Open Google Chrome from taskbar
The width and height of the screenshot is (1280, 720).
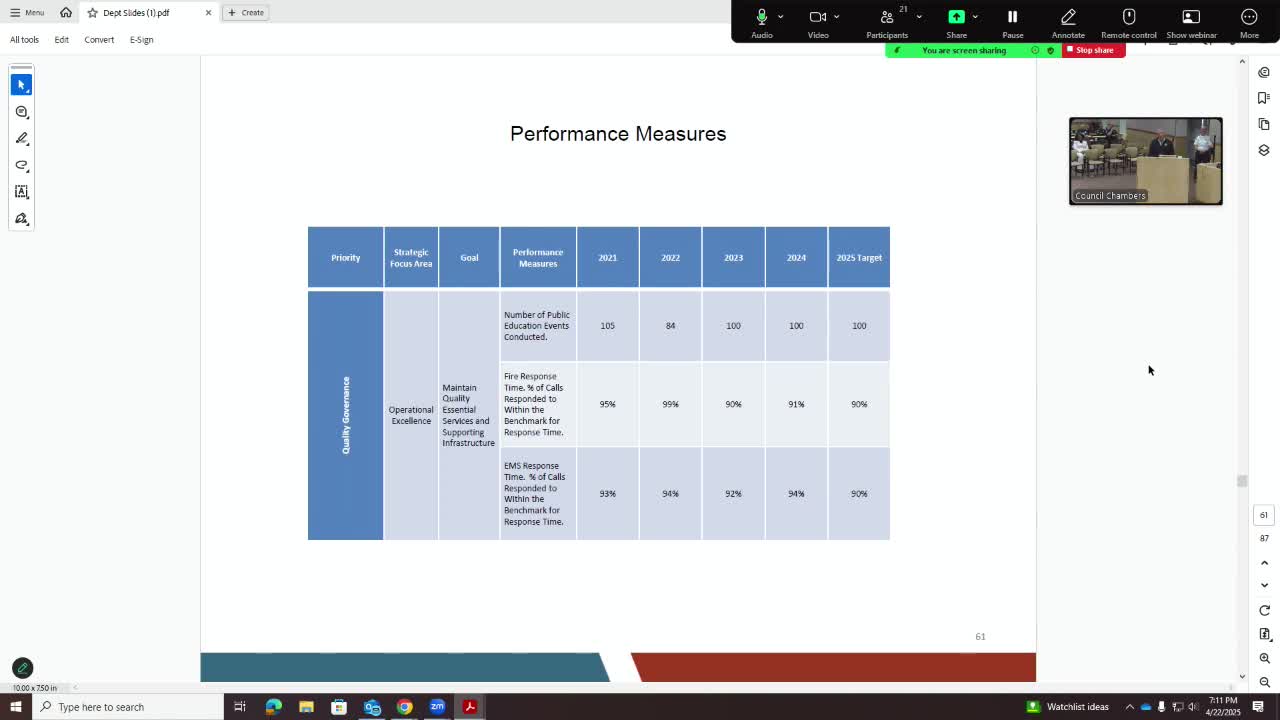tap(404, 707)
